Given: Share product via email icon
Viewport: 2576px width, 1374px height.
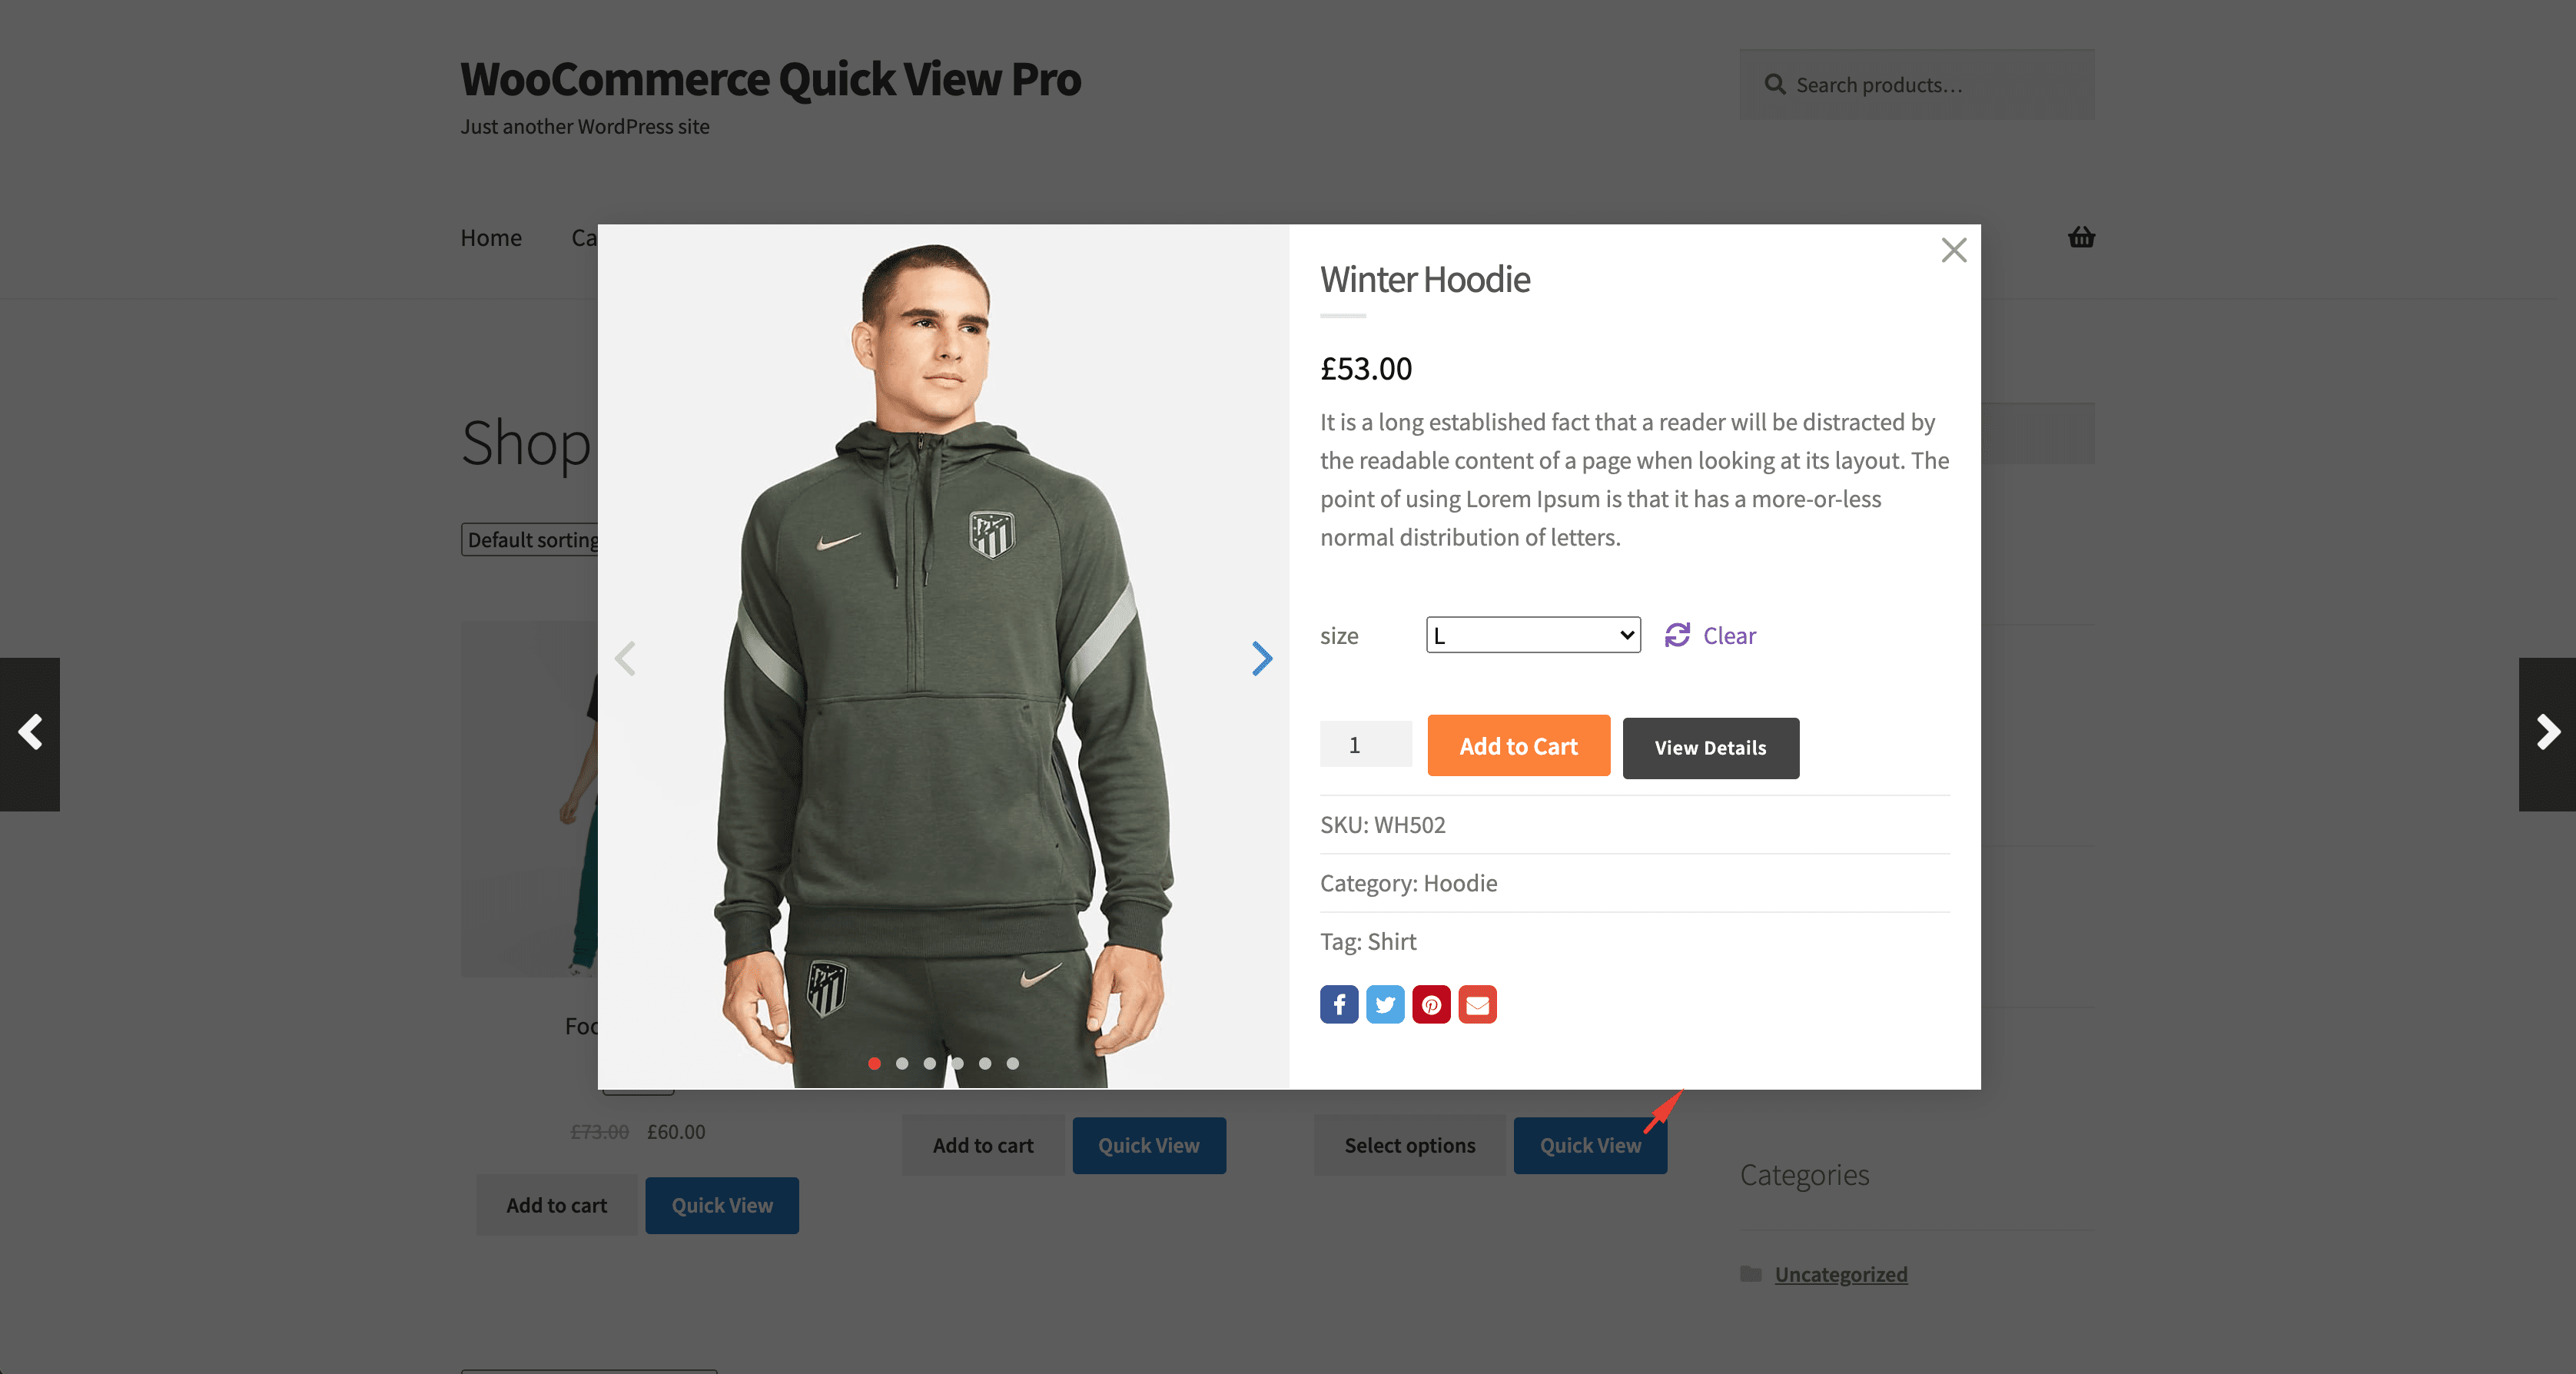Looking at the screenshot, I should 1477,1004.
